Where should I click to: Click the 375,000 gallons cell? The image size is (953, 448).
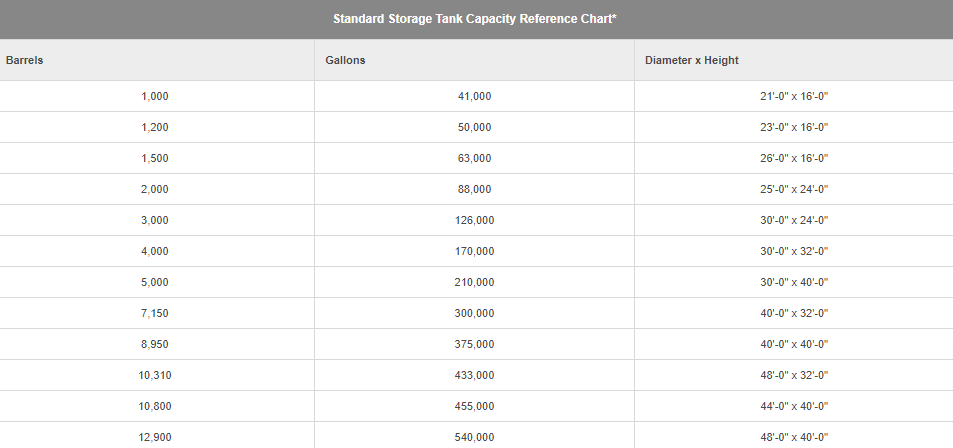(x=475, y=344)
